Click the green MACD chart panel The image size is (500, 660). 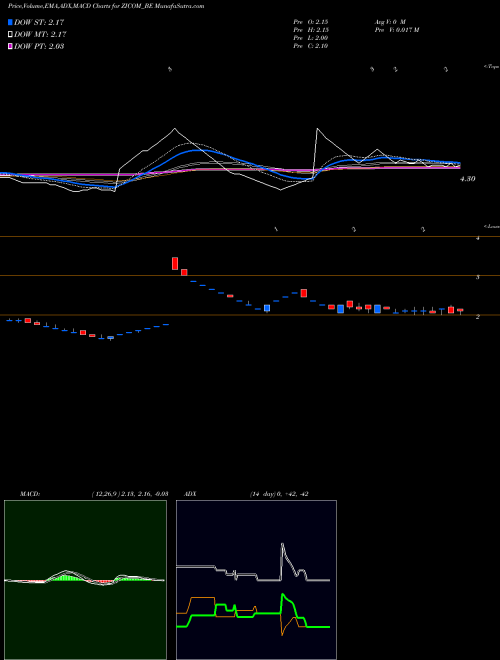coord(85,580)
